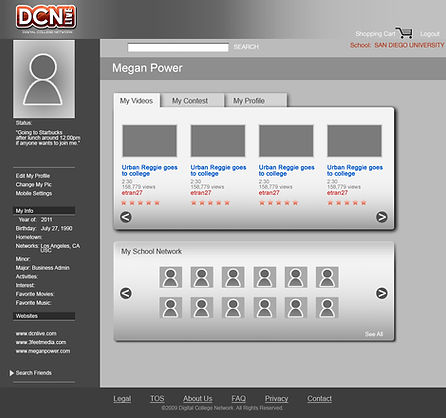Click Megan Power's profile picture placeholder
The image size is (446, 418).
44,79
